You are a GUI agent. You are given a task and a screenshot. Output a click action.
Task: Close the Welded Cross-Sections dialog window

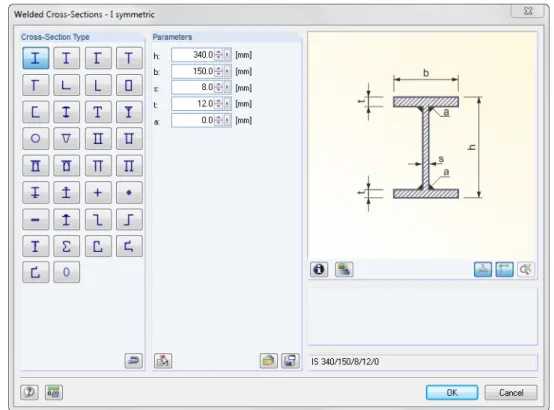[x=528, y=11]
